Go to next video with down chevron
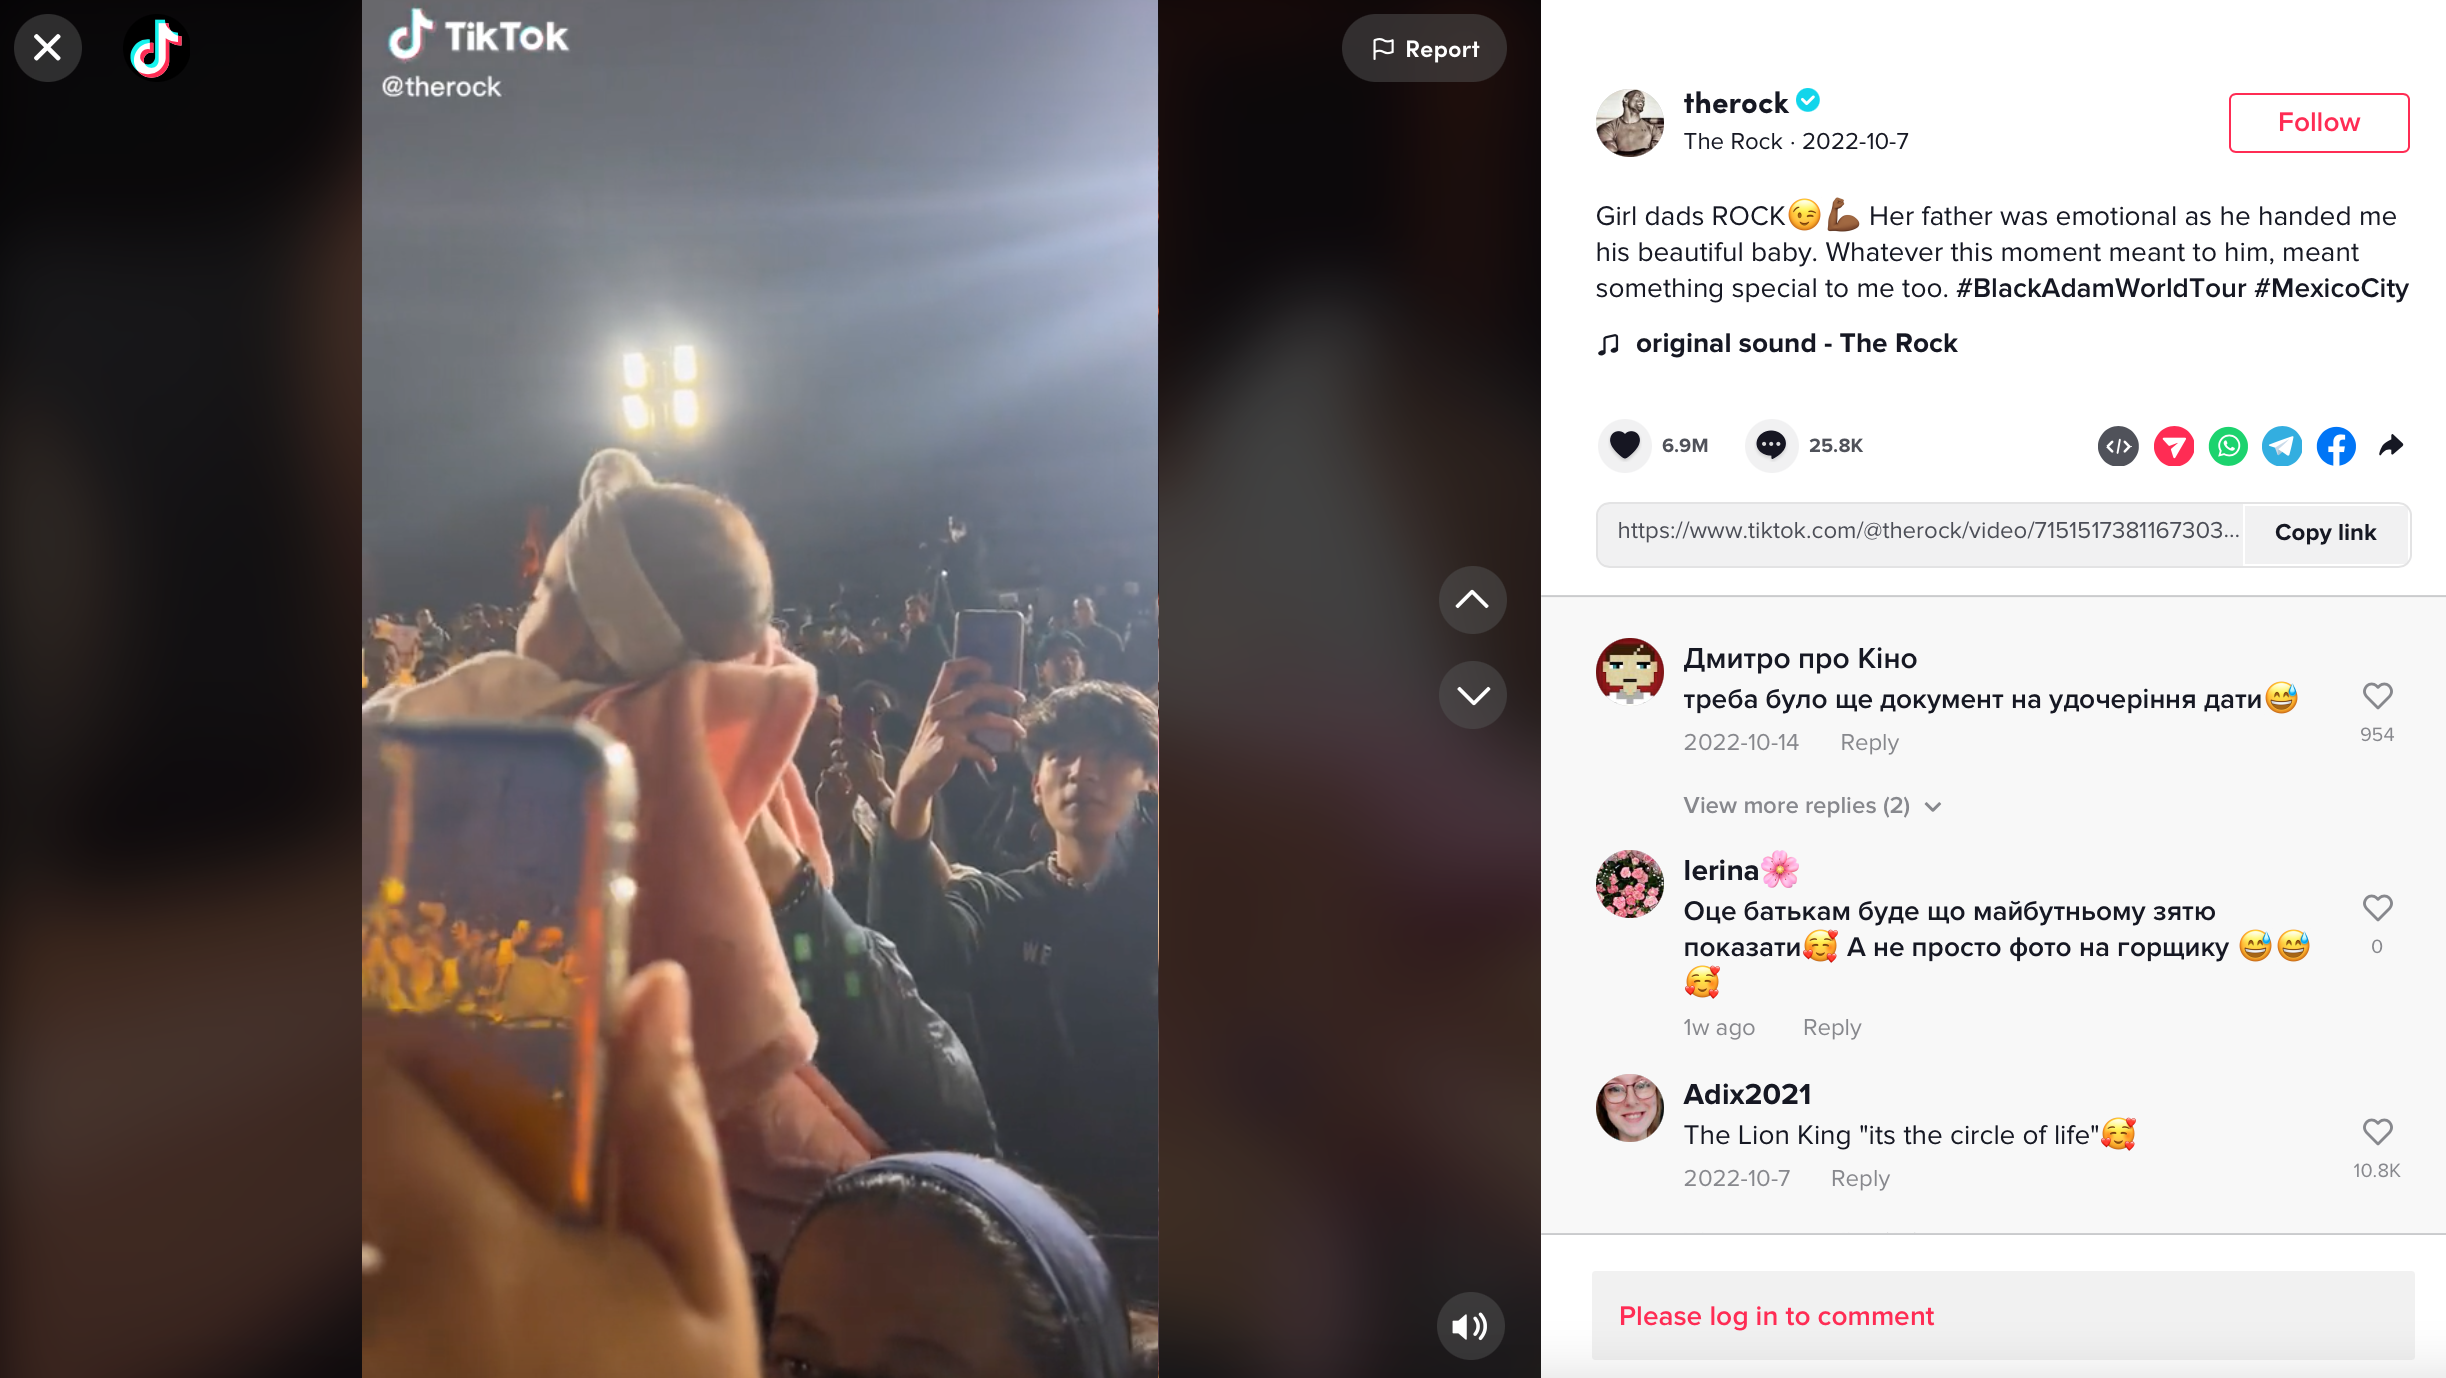The width and height of the screenshot is (2446, 1378). pos(1472,695)
